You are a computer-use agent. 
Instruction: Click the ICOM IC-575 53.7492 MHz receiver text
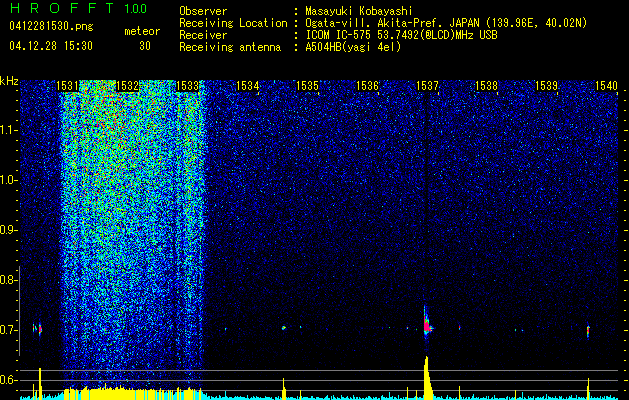401,35
